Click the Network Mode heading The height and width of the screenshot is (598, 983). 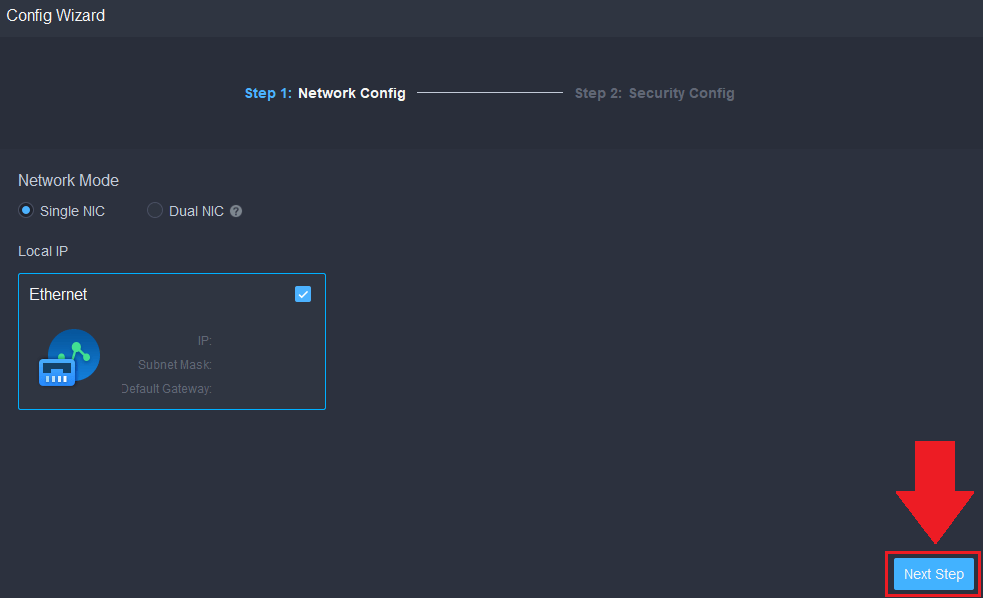click(68, 181)
